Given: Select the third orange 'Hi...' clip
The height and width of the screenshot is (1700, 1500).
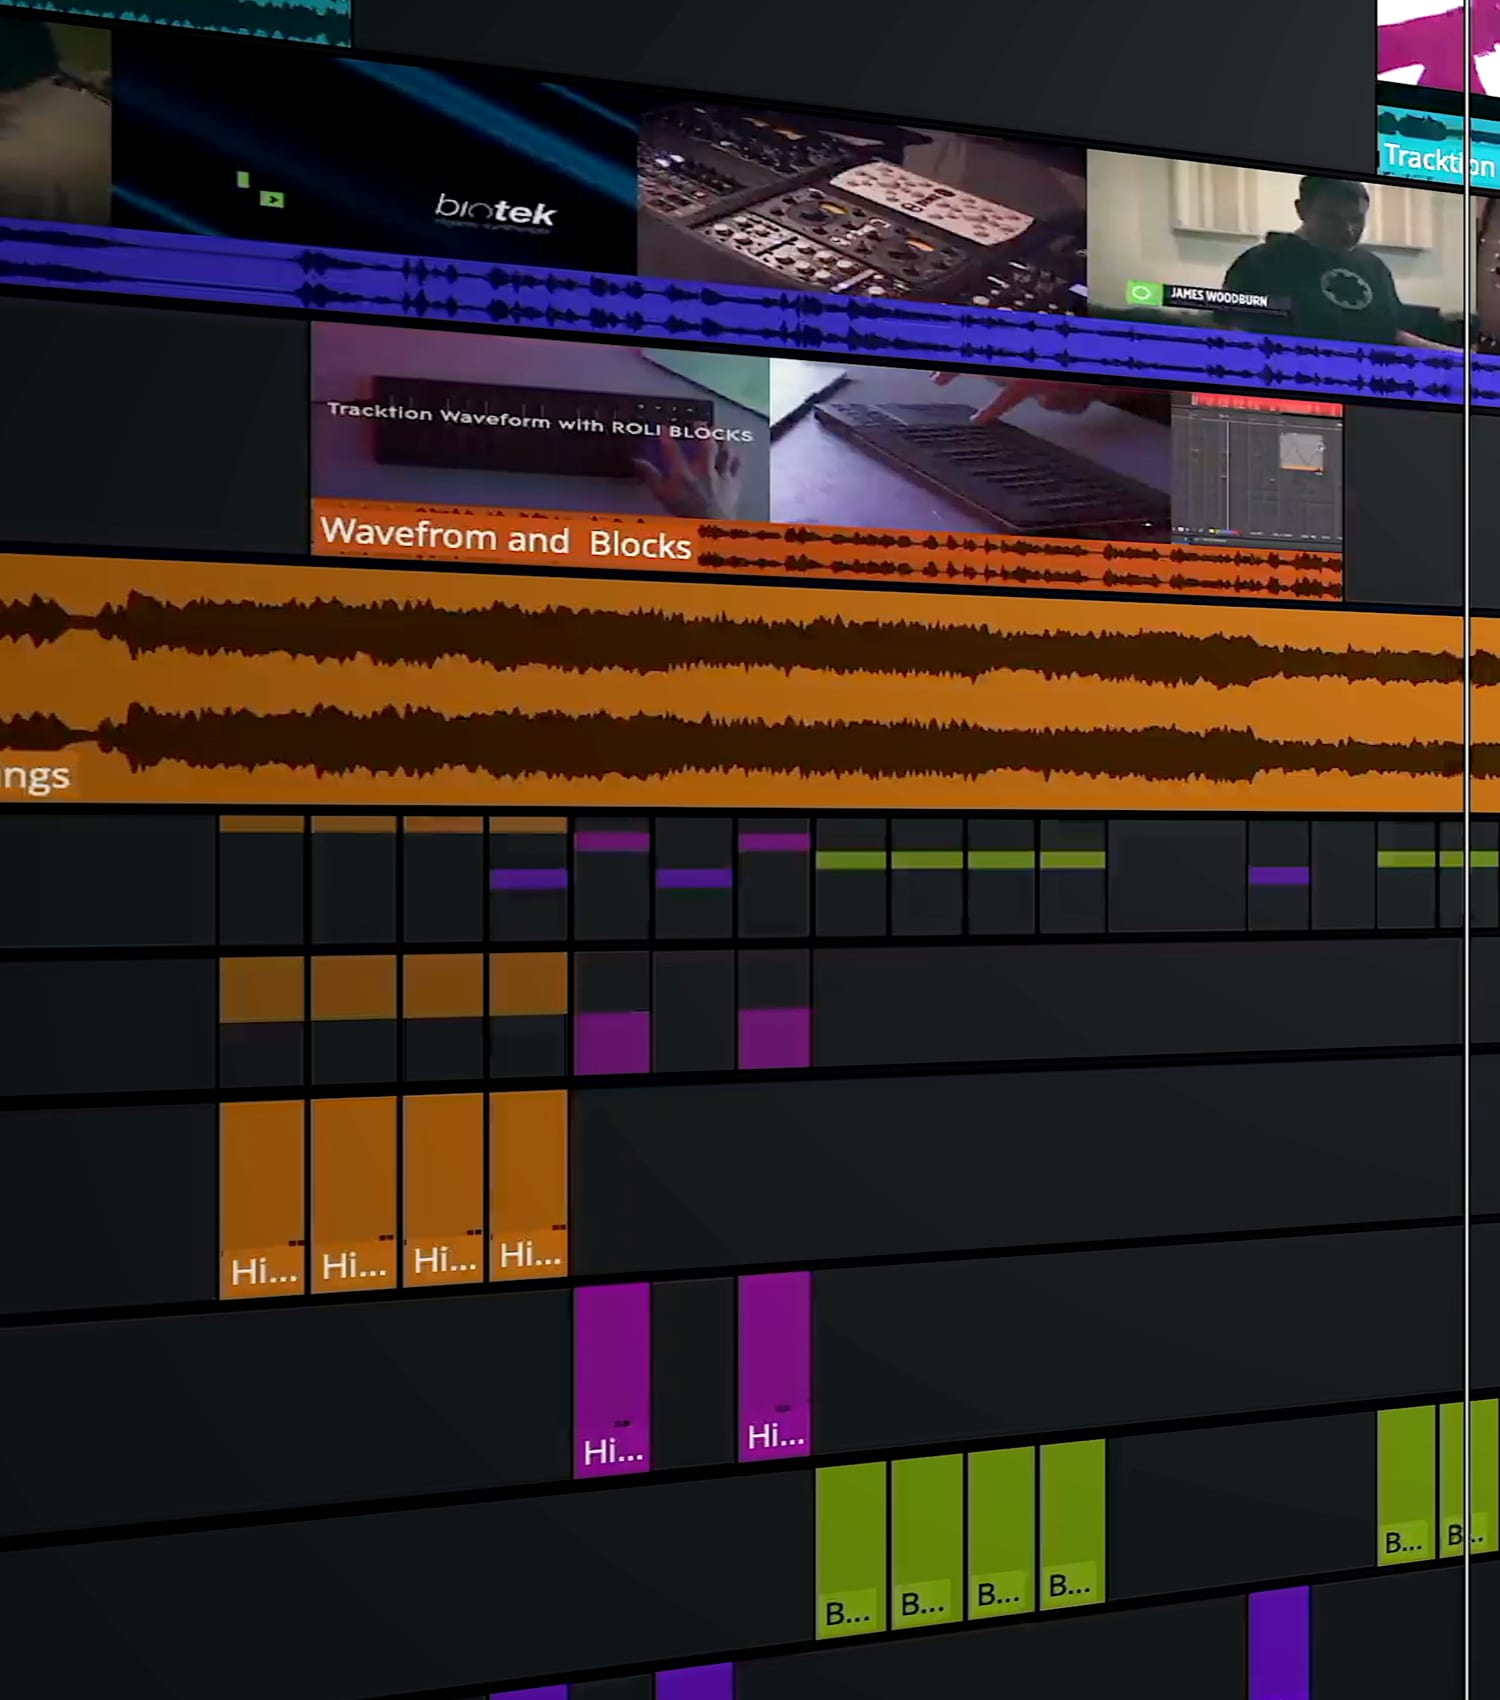Looking at the screenshot, I should [x=444, y=1189].
